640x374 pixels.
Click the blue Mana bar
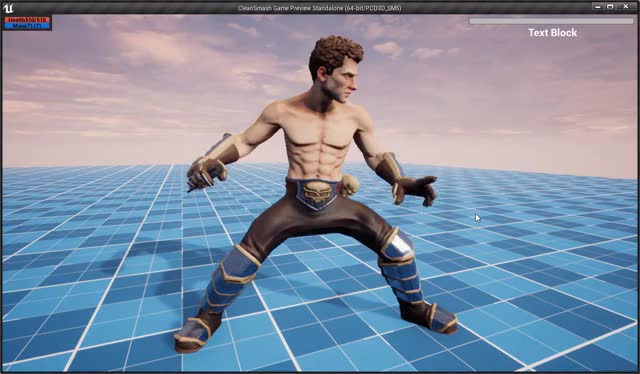click(x=28, y=26)
